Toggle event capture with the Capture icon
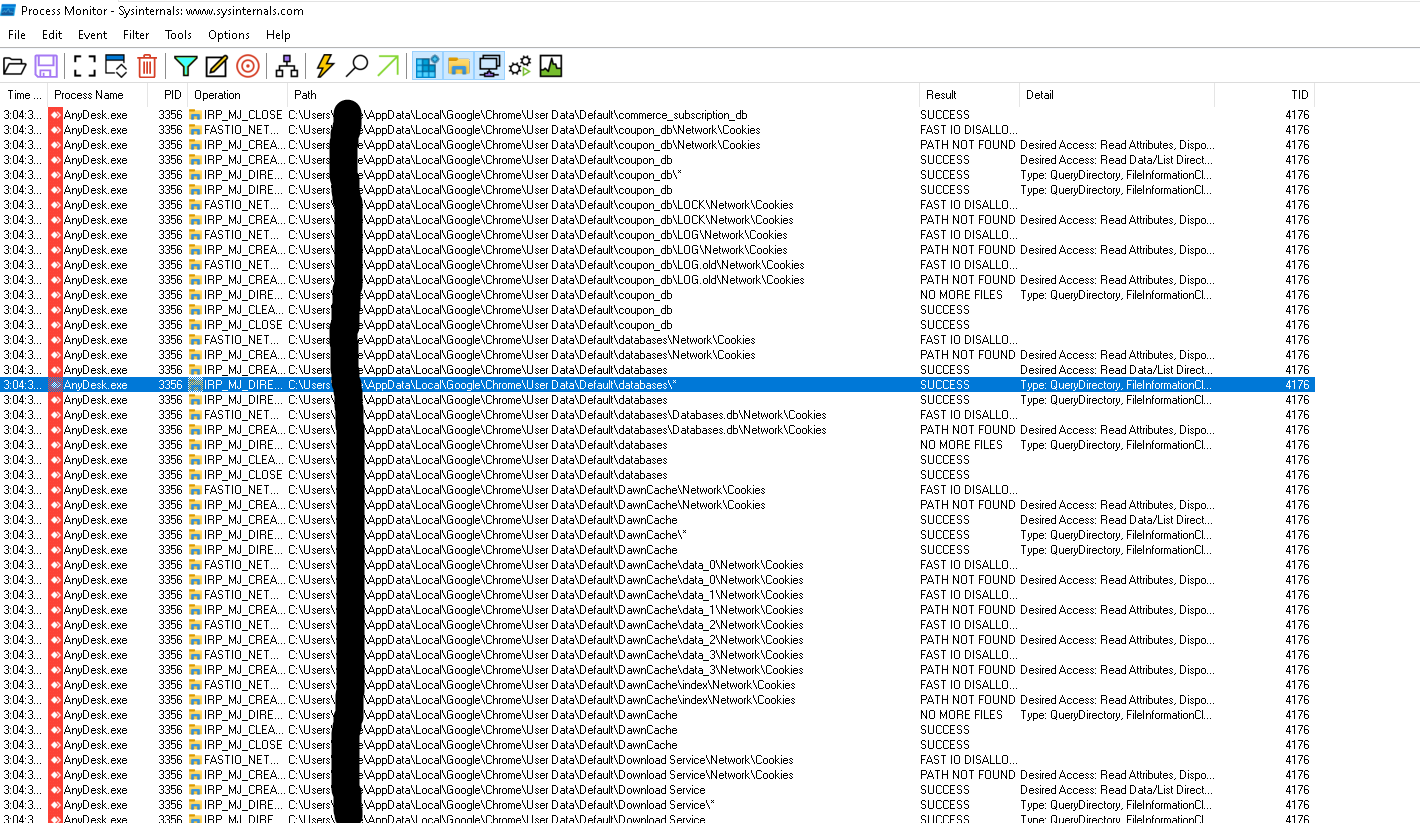The image size is (1420, 823). 85,67
